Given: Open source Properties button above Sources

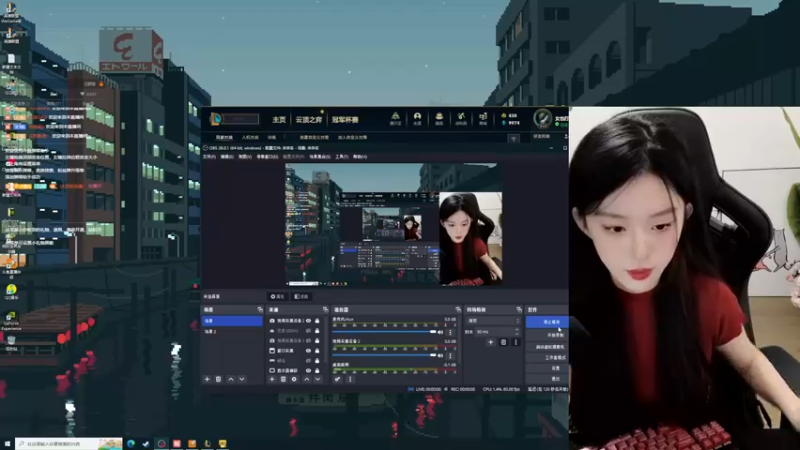Looking at the screenshot, I should tap(277, 296).
